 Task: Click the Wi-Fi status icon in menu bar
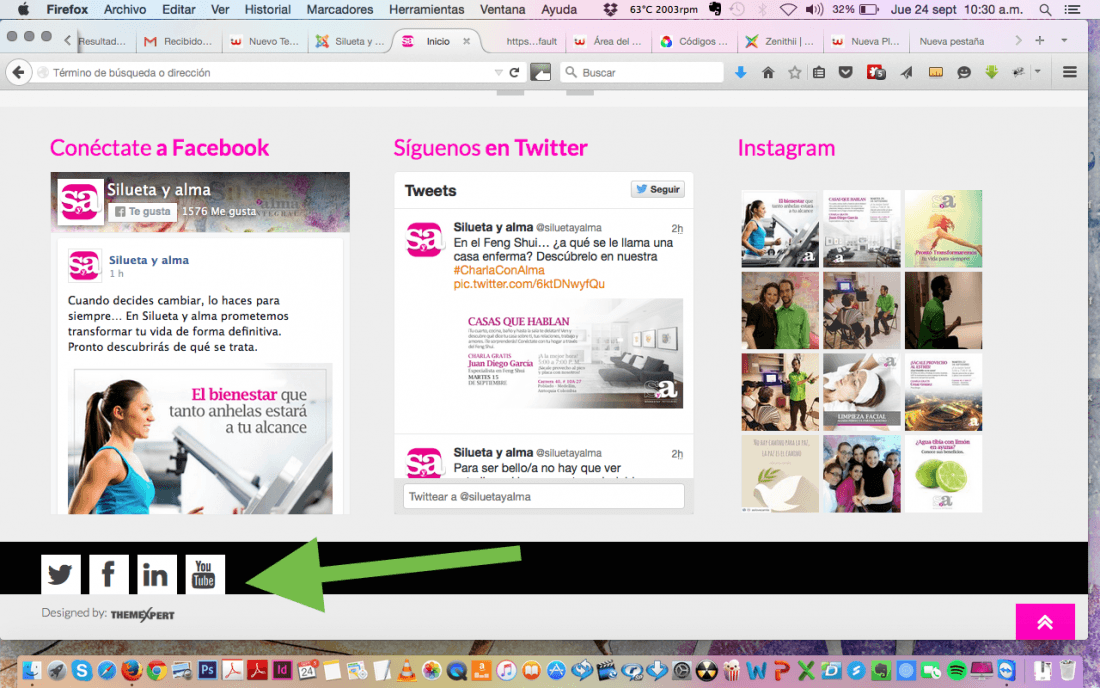[789, 10]
